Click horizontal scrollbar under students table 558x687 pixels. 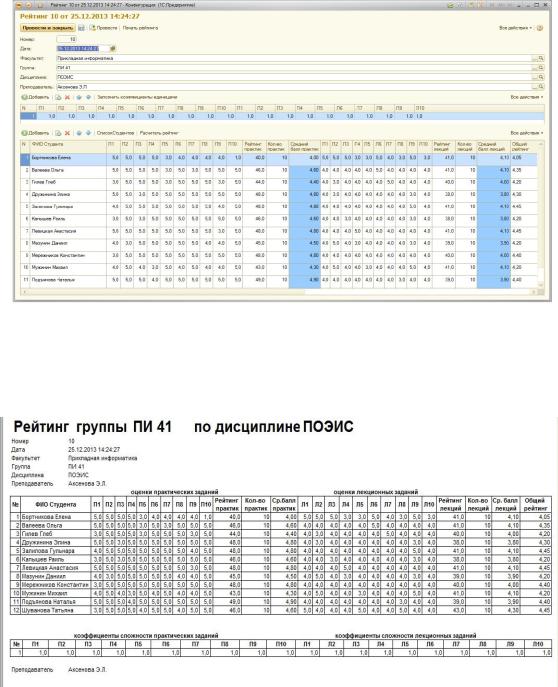point(279,292)
